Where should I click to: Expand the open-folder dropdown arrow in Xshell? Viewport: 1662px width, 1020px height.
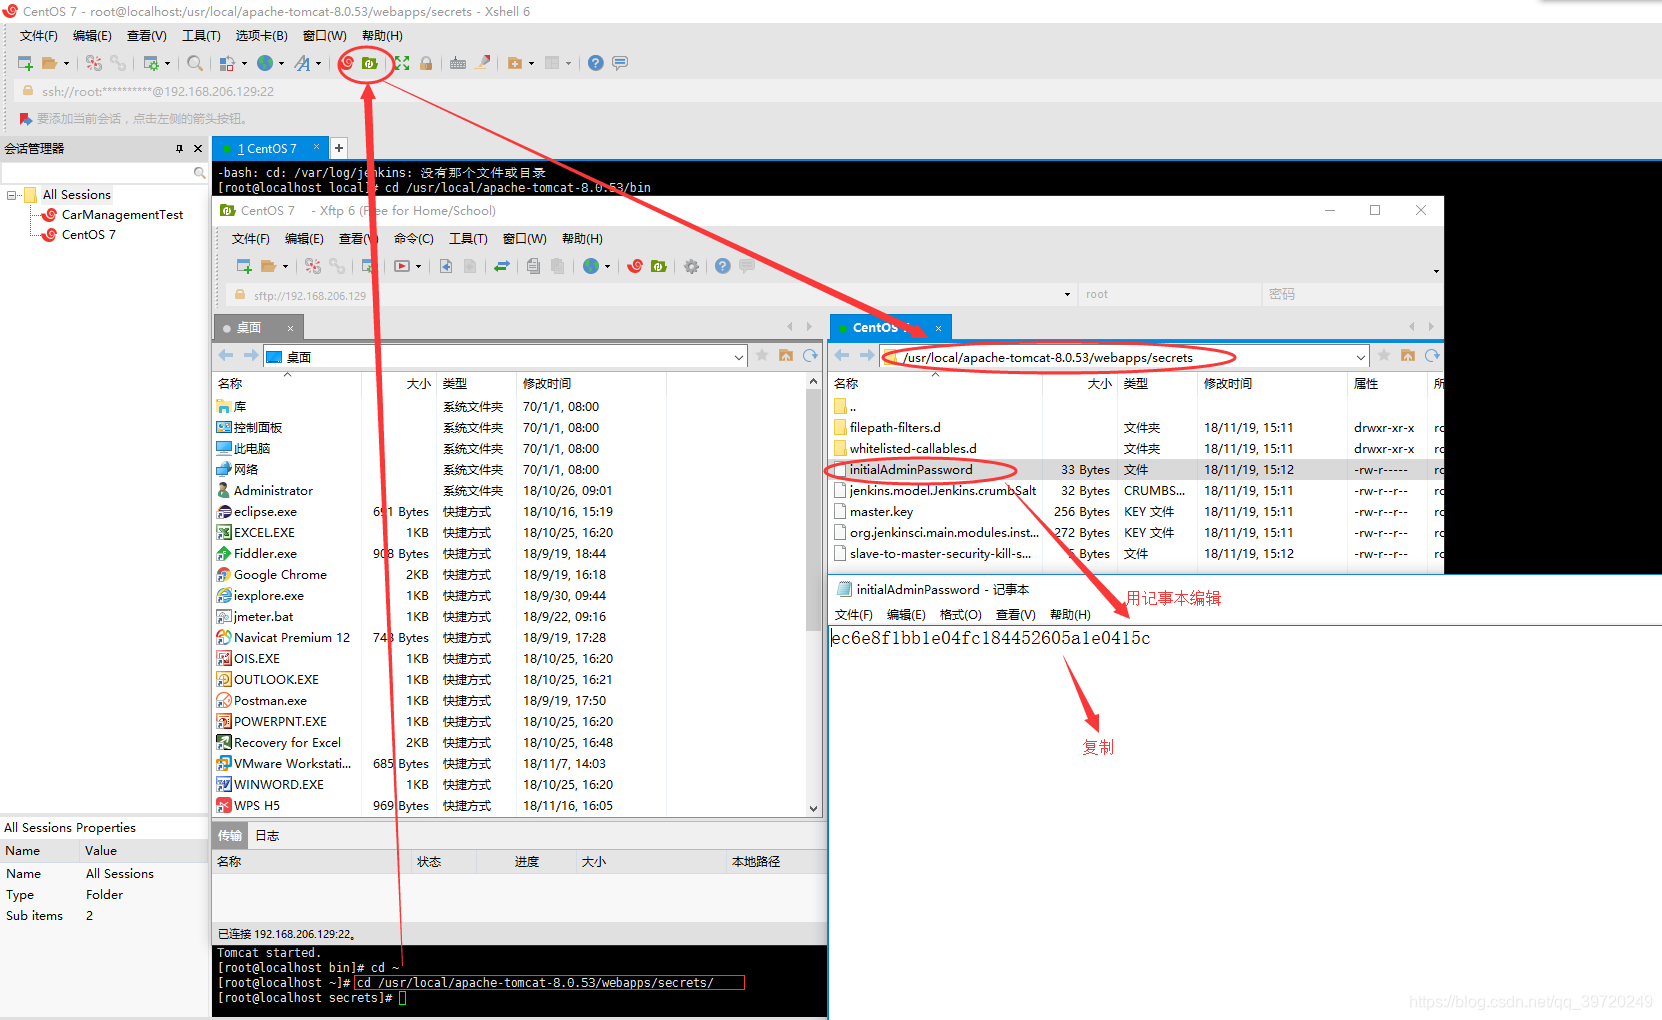click(66, 63)
